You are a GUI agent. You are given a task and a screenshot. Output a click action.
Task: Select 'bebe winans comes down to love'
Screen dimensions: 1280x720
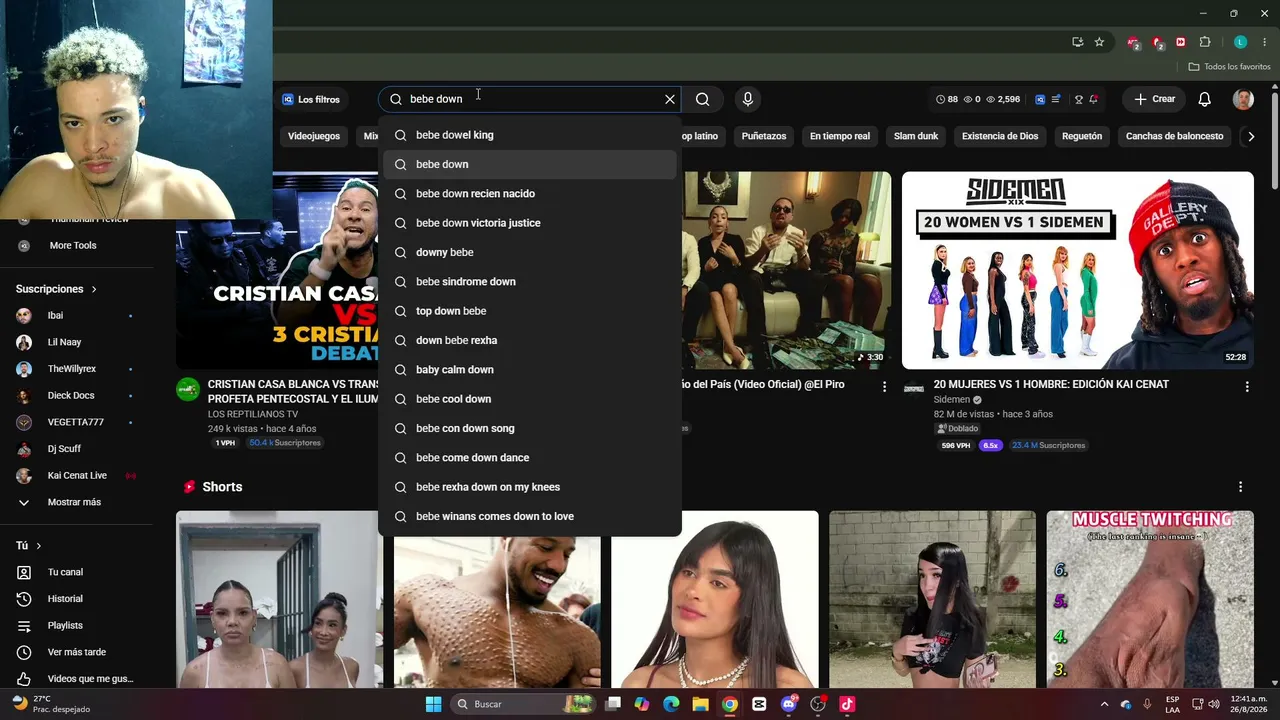[x=530, y=516]
